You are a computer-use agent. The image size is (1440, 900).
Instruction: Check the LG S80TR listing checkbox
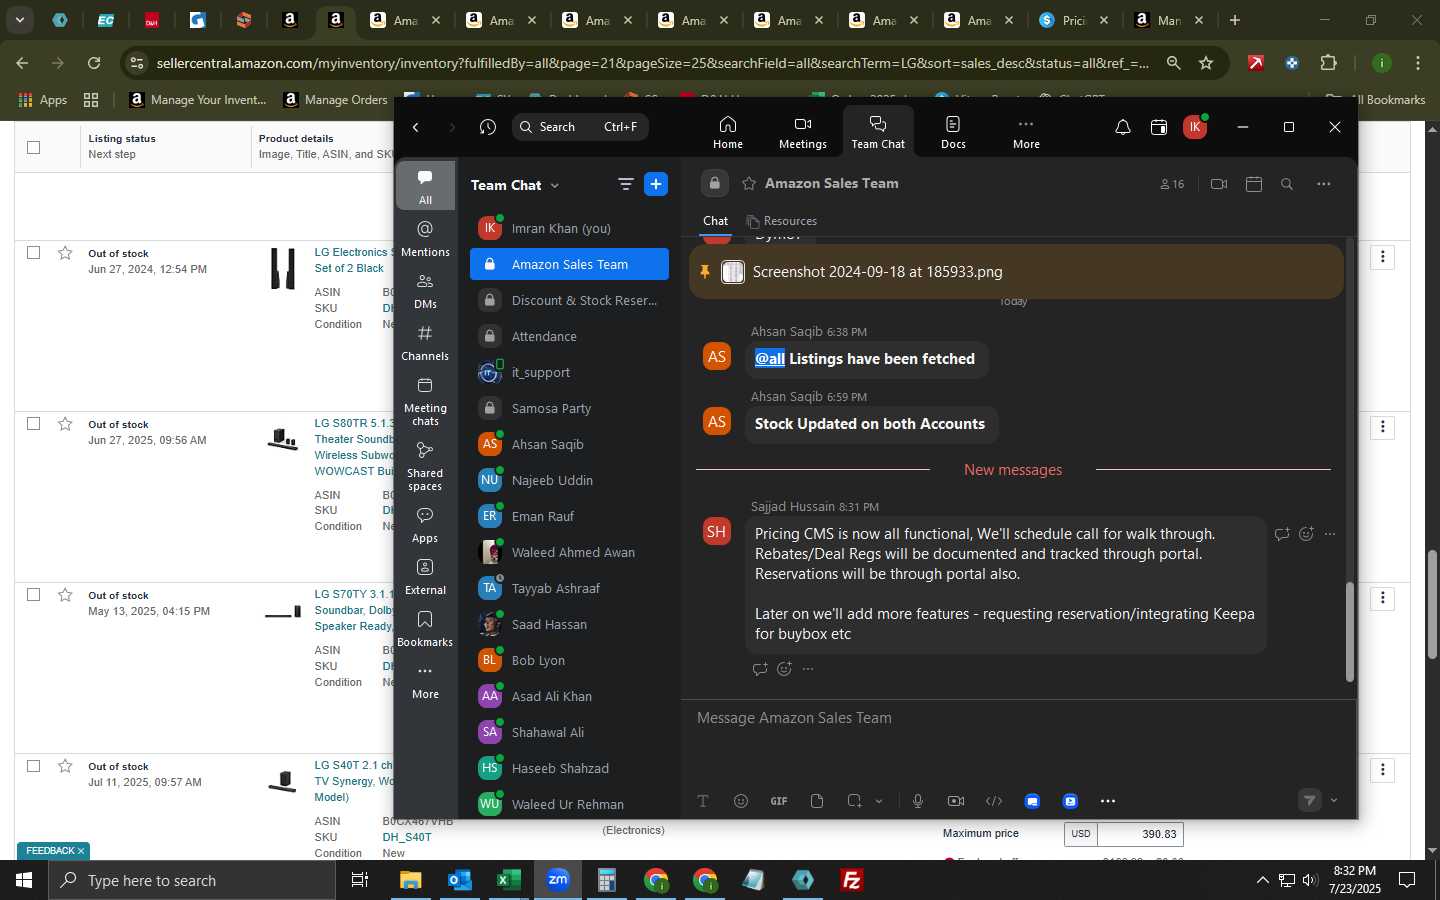point(33,423)
